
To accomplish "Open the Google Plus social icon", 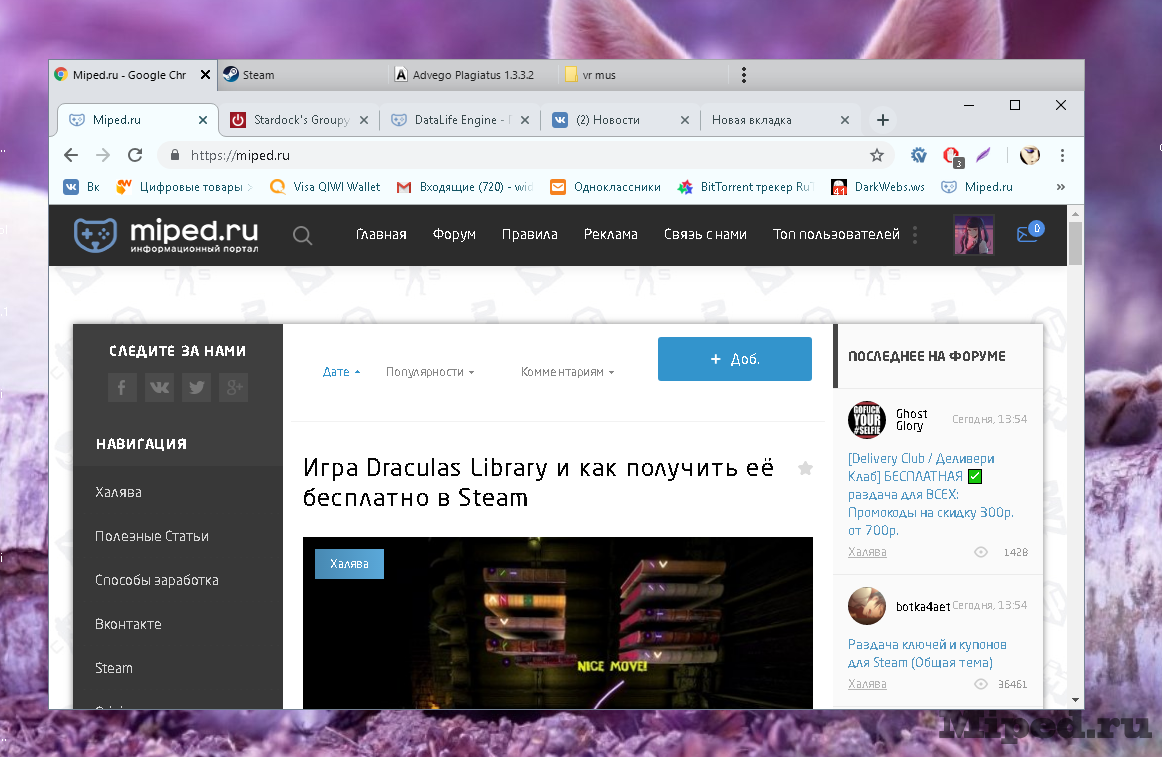I will point(233,388).
